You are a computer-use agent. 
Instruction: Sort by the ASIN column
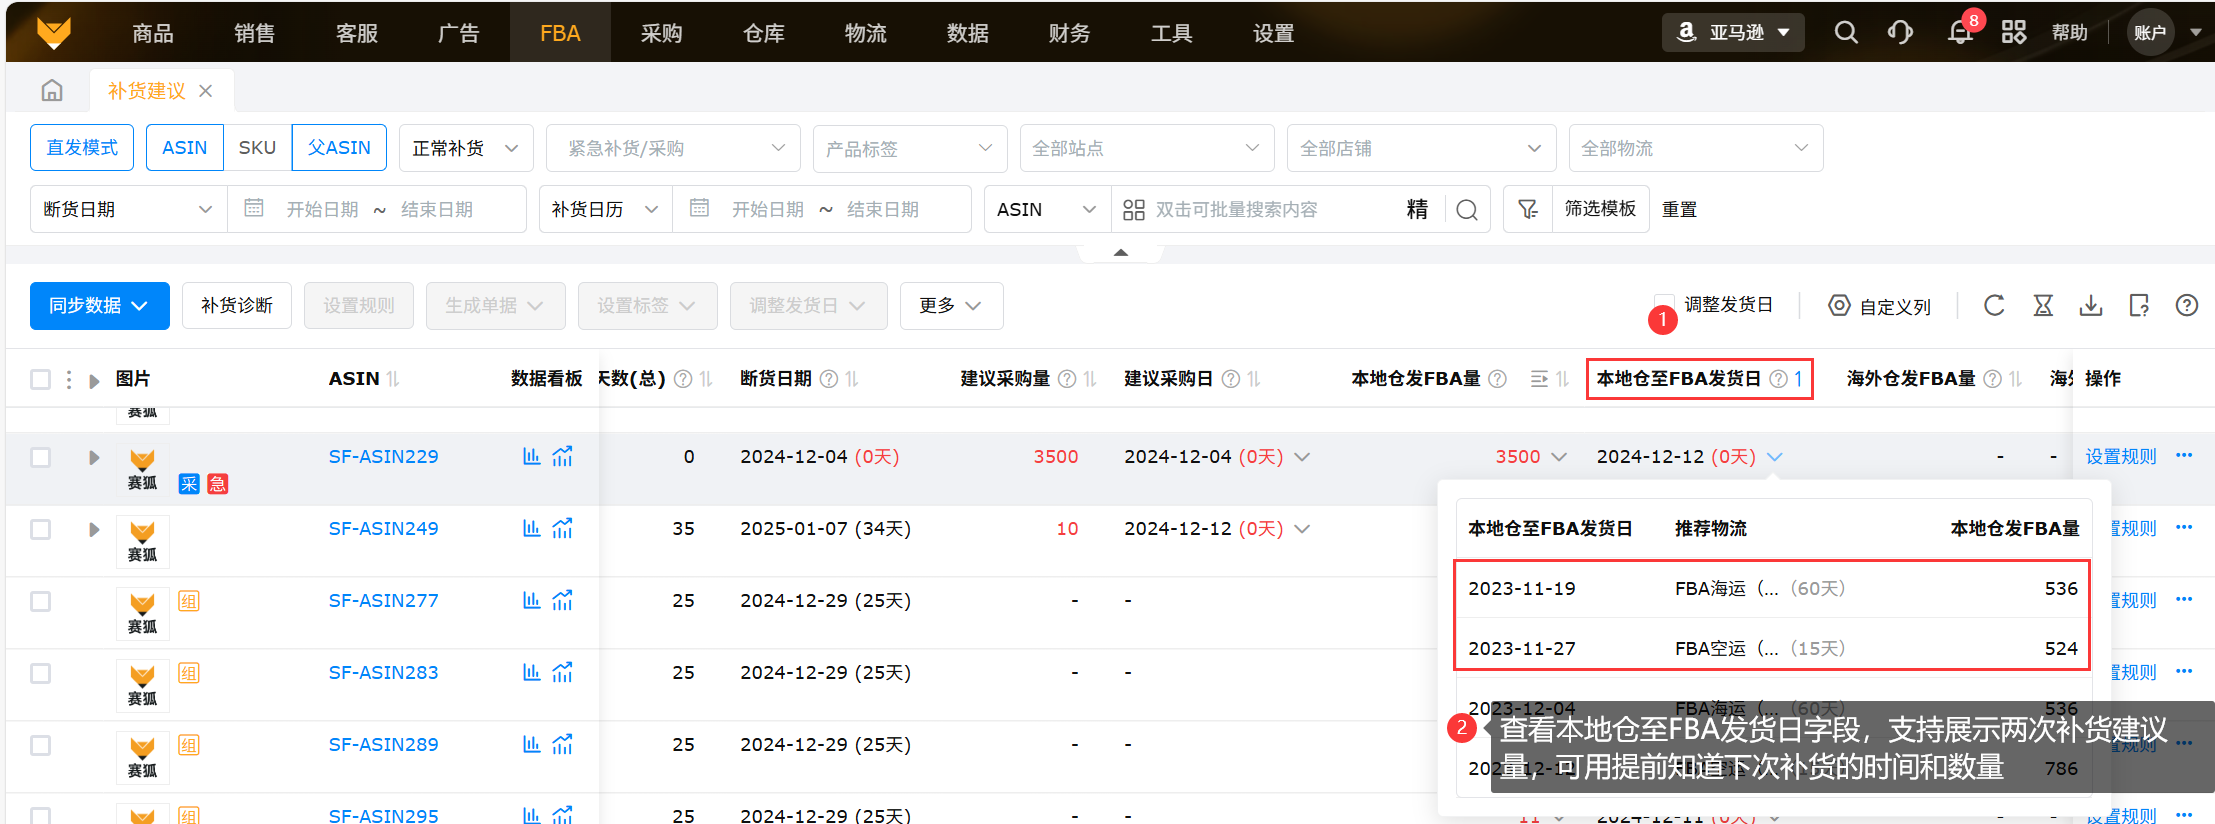point(393,379)
